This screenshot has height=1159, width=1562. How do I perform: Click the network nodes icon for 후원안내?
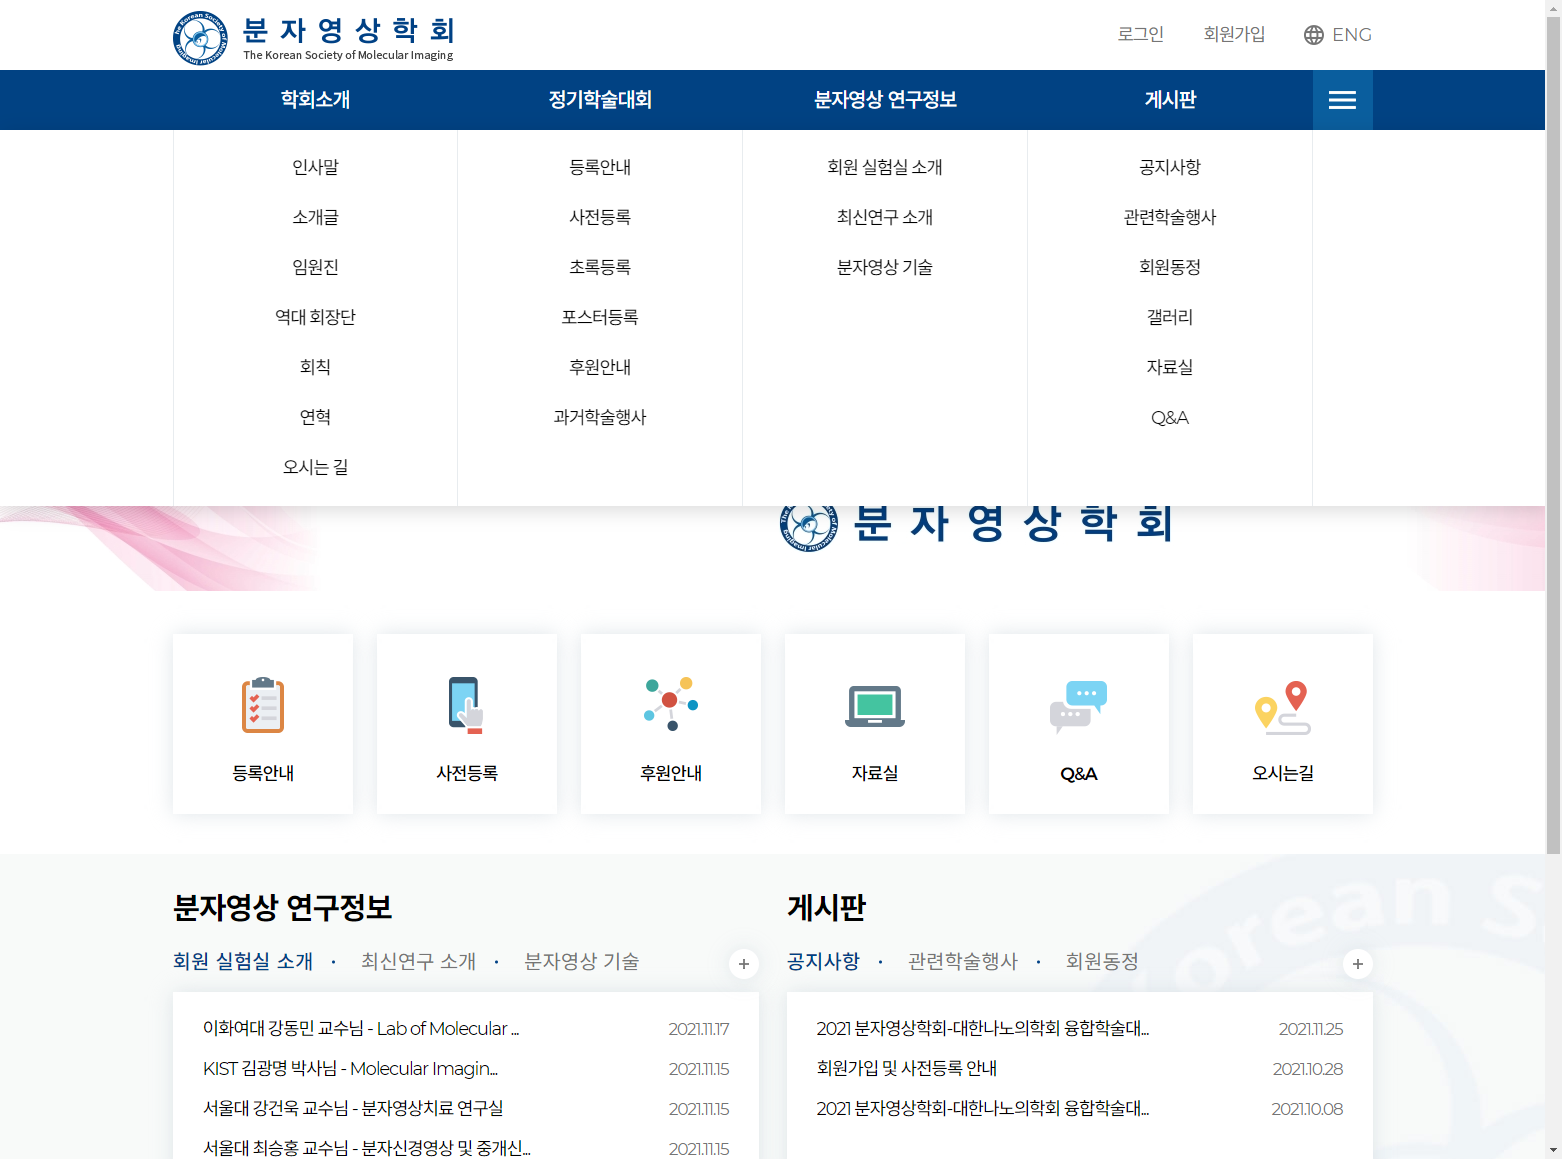pyautogui.click(x=671, y=704)
